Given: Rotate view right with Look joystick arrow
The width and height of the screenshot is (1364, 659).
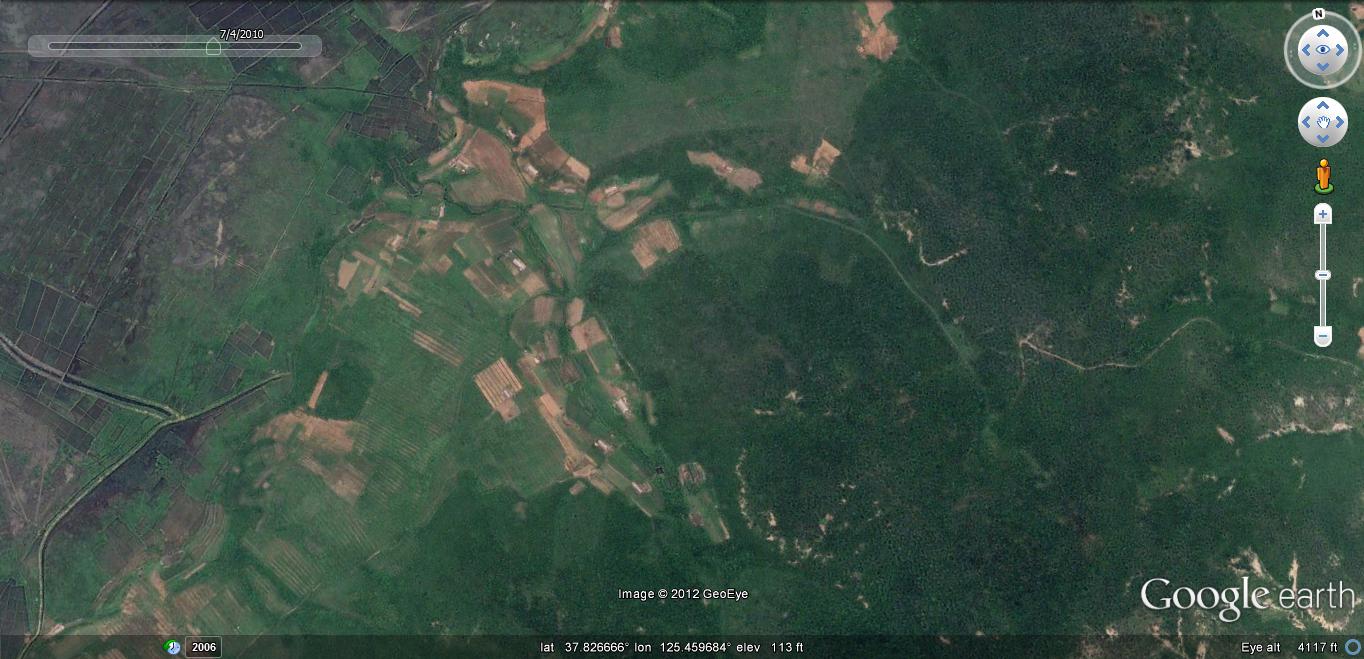Looking at the screenshot, I should (1341, 49).
